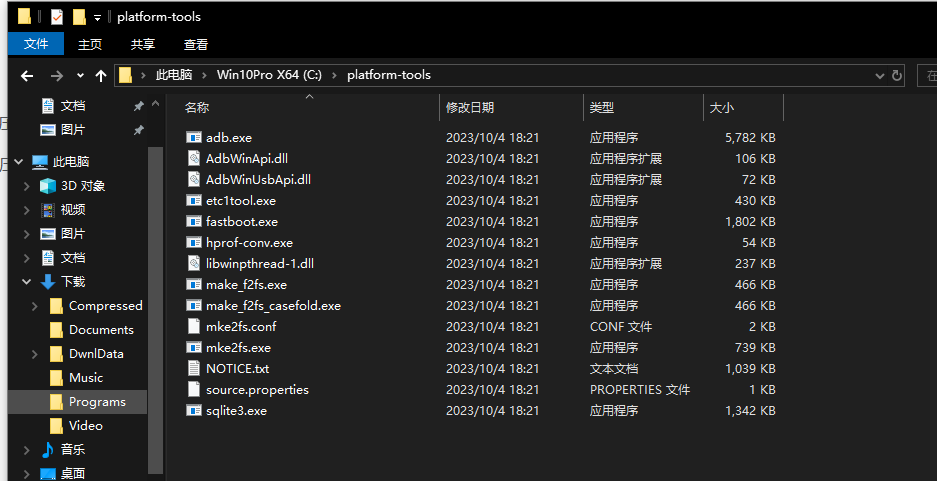Collapse the 下载 tree node

click(27, 281)
